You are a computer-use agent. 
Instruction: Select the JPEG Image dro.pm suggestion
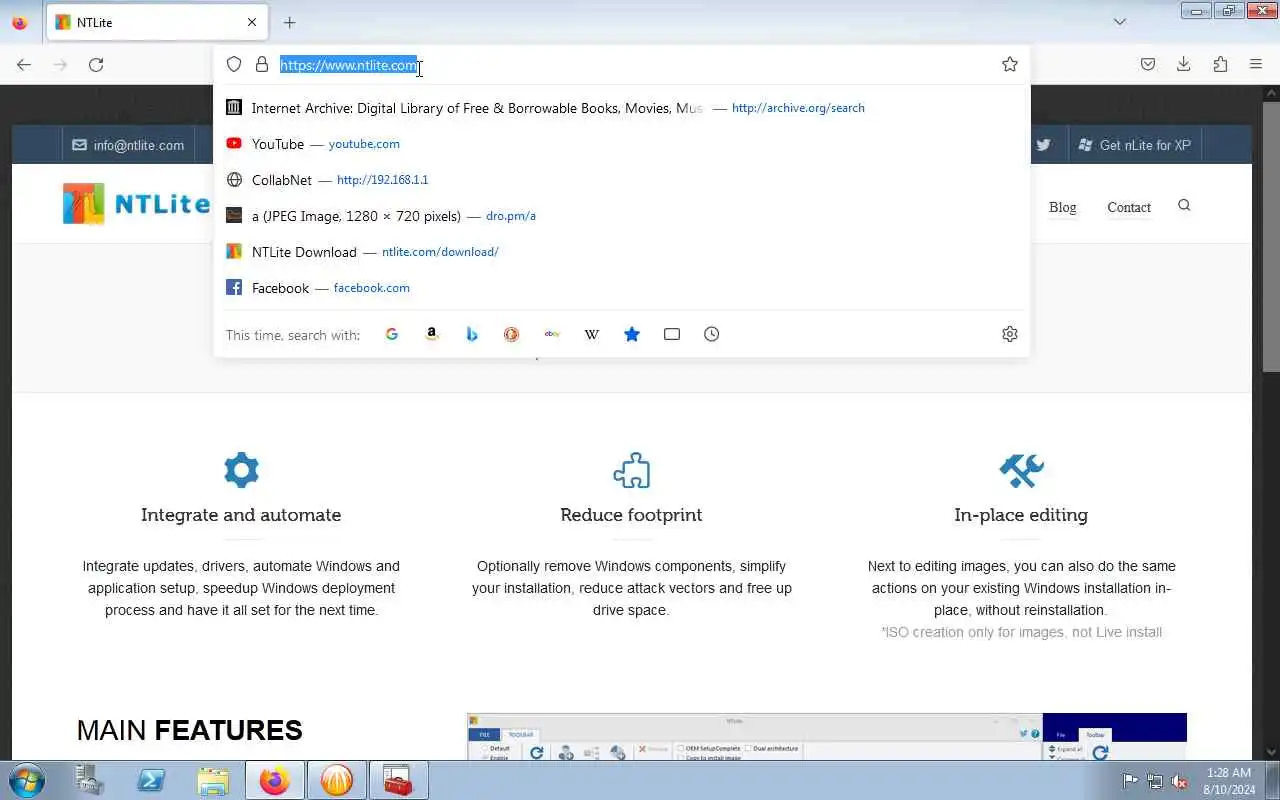(x=622, y=216)
